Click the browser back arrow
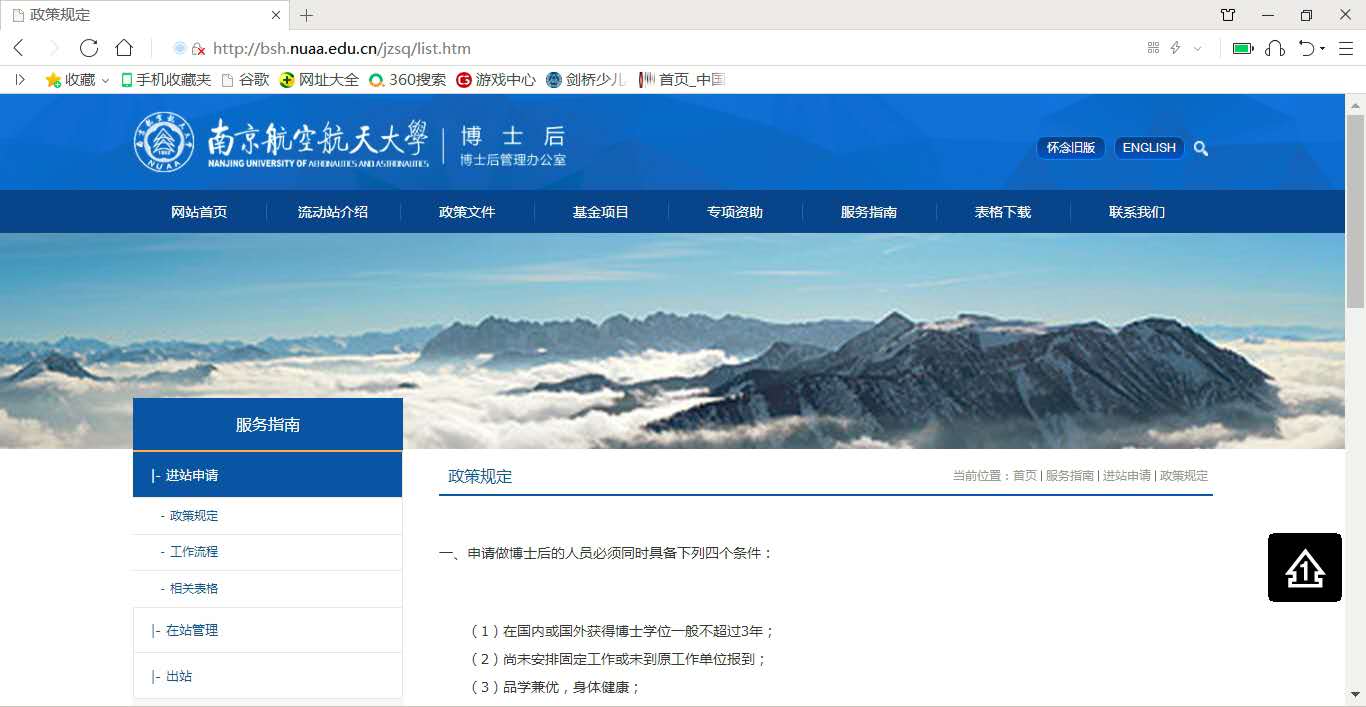 tap(19, 48)
